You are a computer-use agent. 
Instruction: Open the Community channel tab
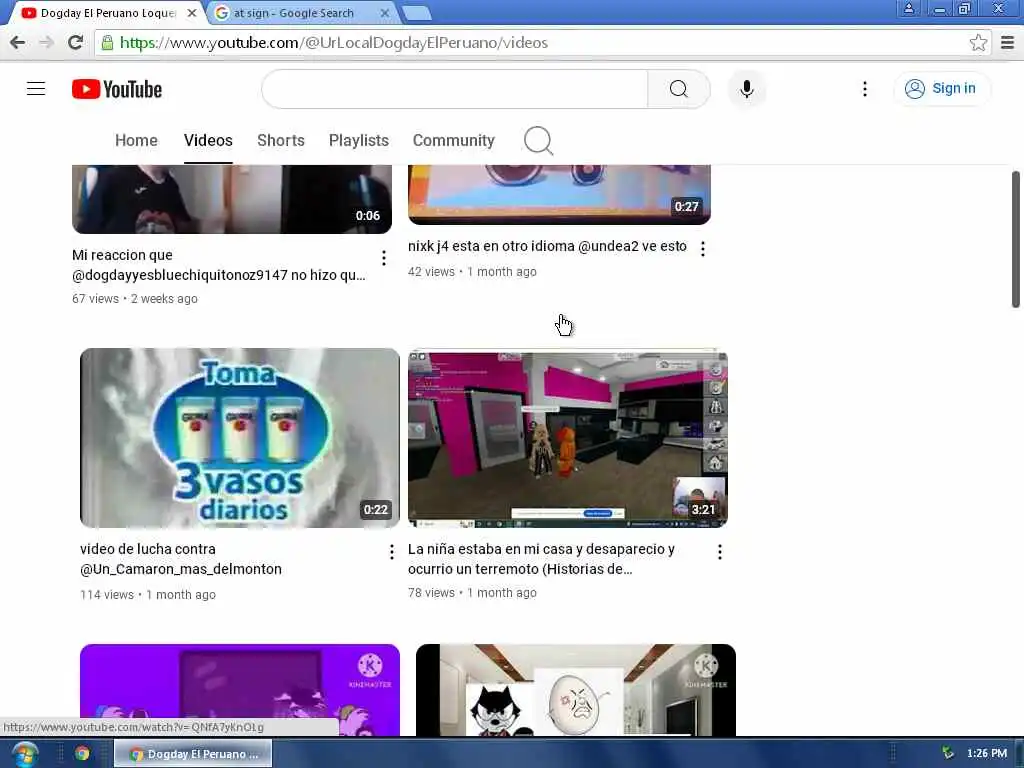pos(454,140)
